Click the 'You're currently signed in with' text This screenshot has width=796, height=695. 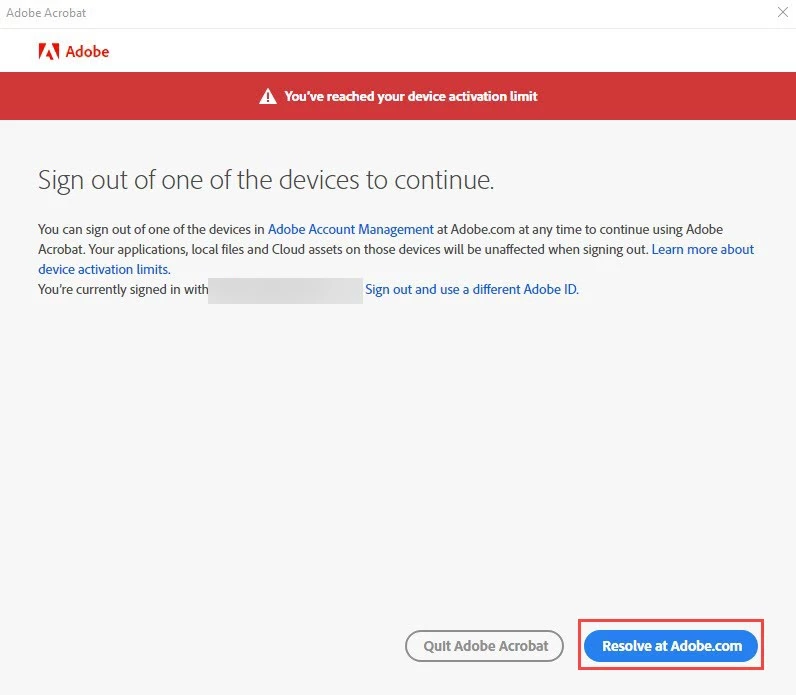(123, 289)
